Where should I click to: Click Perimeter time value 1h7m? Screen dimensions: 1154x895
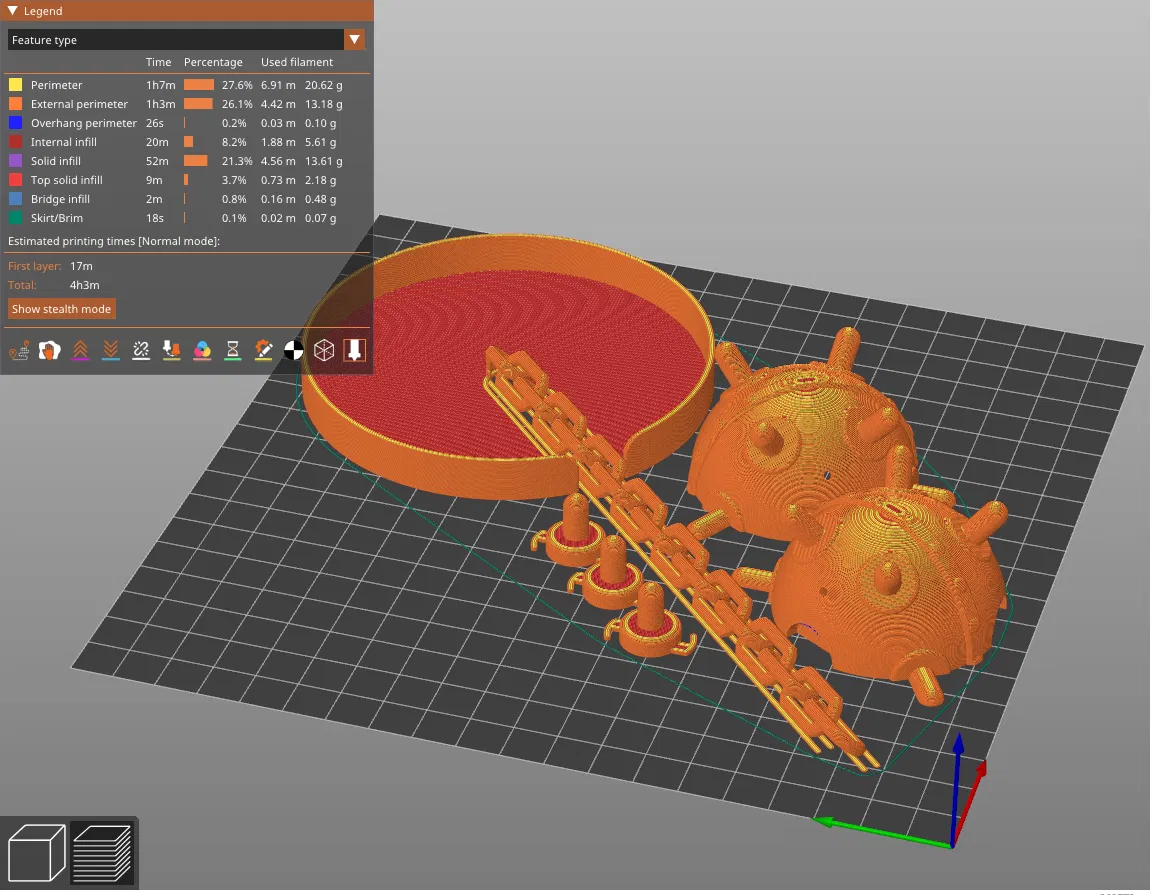pos(160,85)
